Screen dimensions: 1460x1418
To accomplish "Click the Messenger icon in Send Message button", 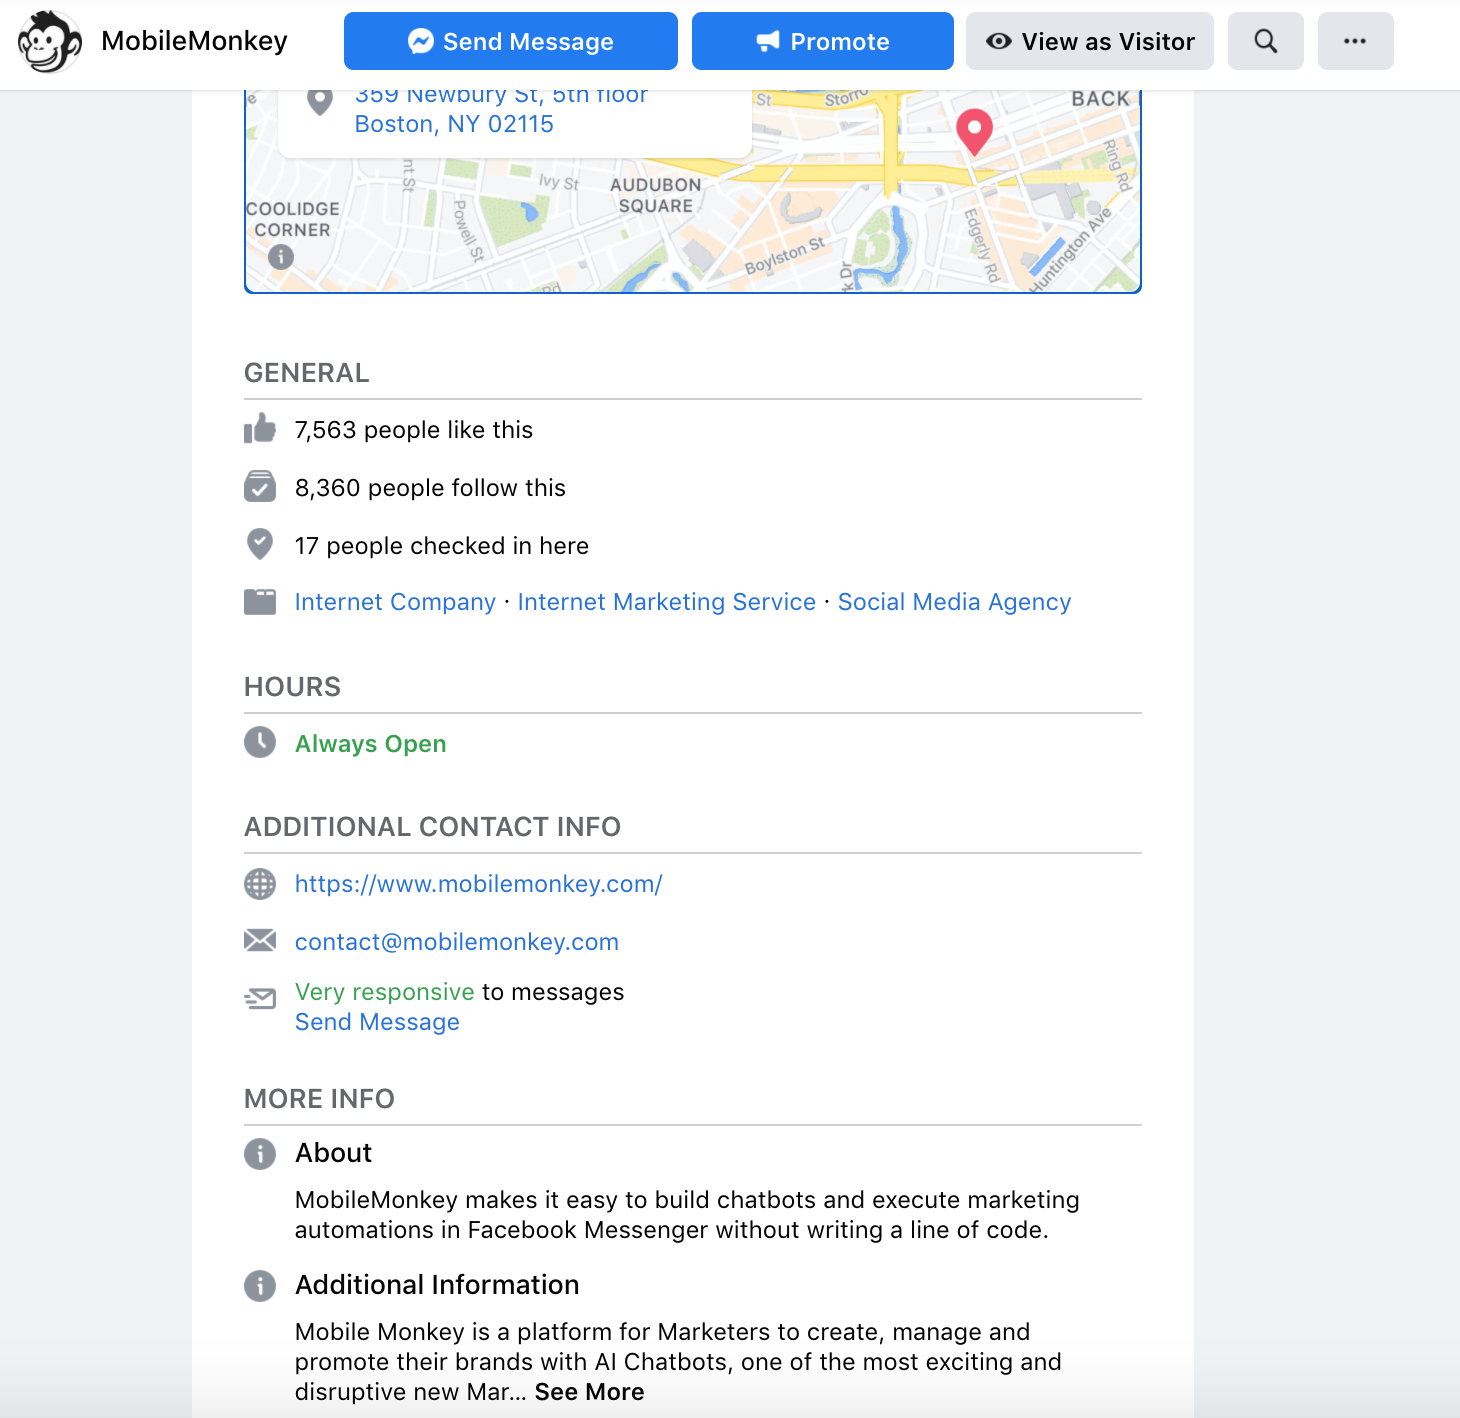I will point(421,41).
